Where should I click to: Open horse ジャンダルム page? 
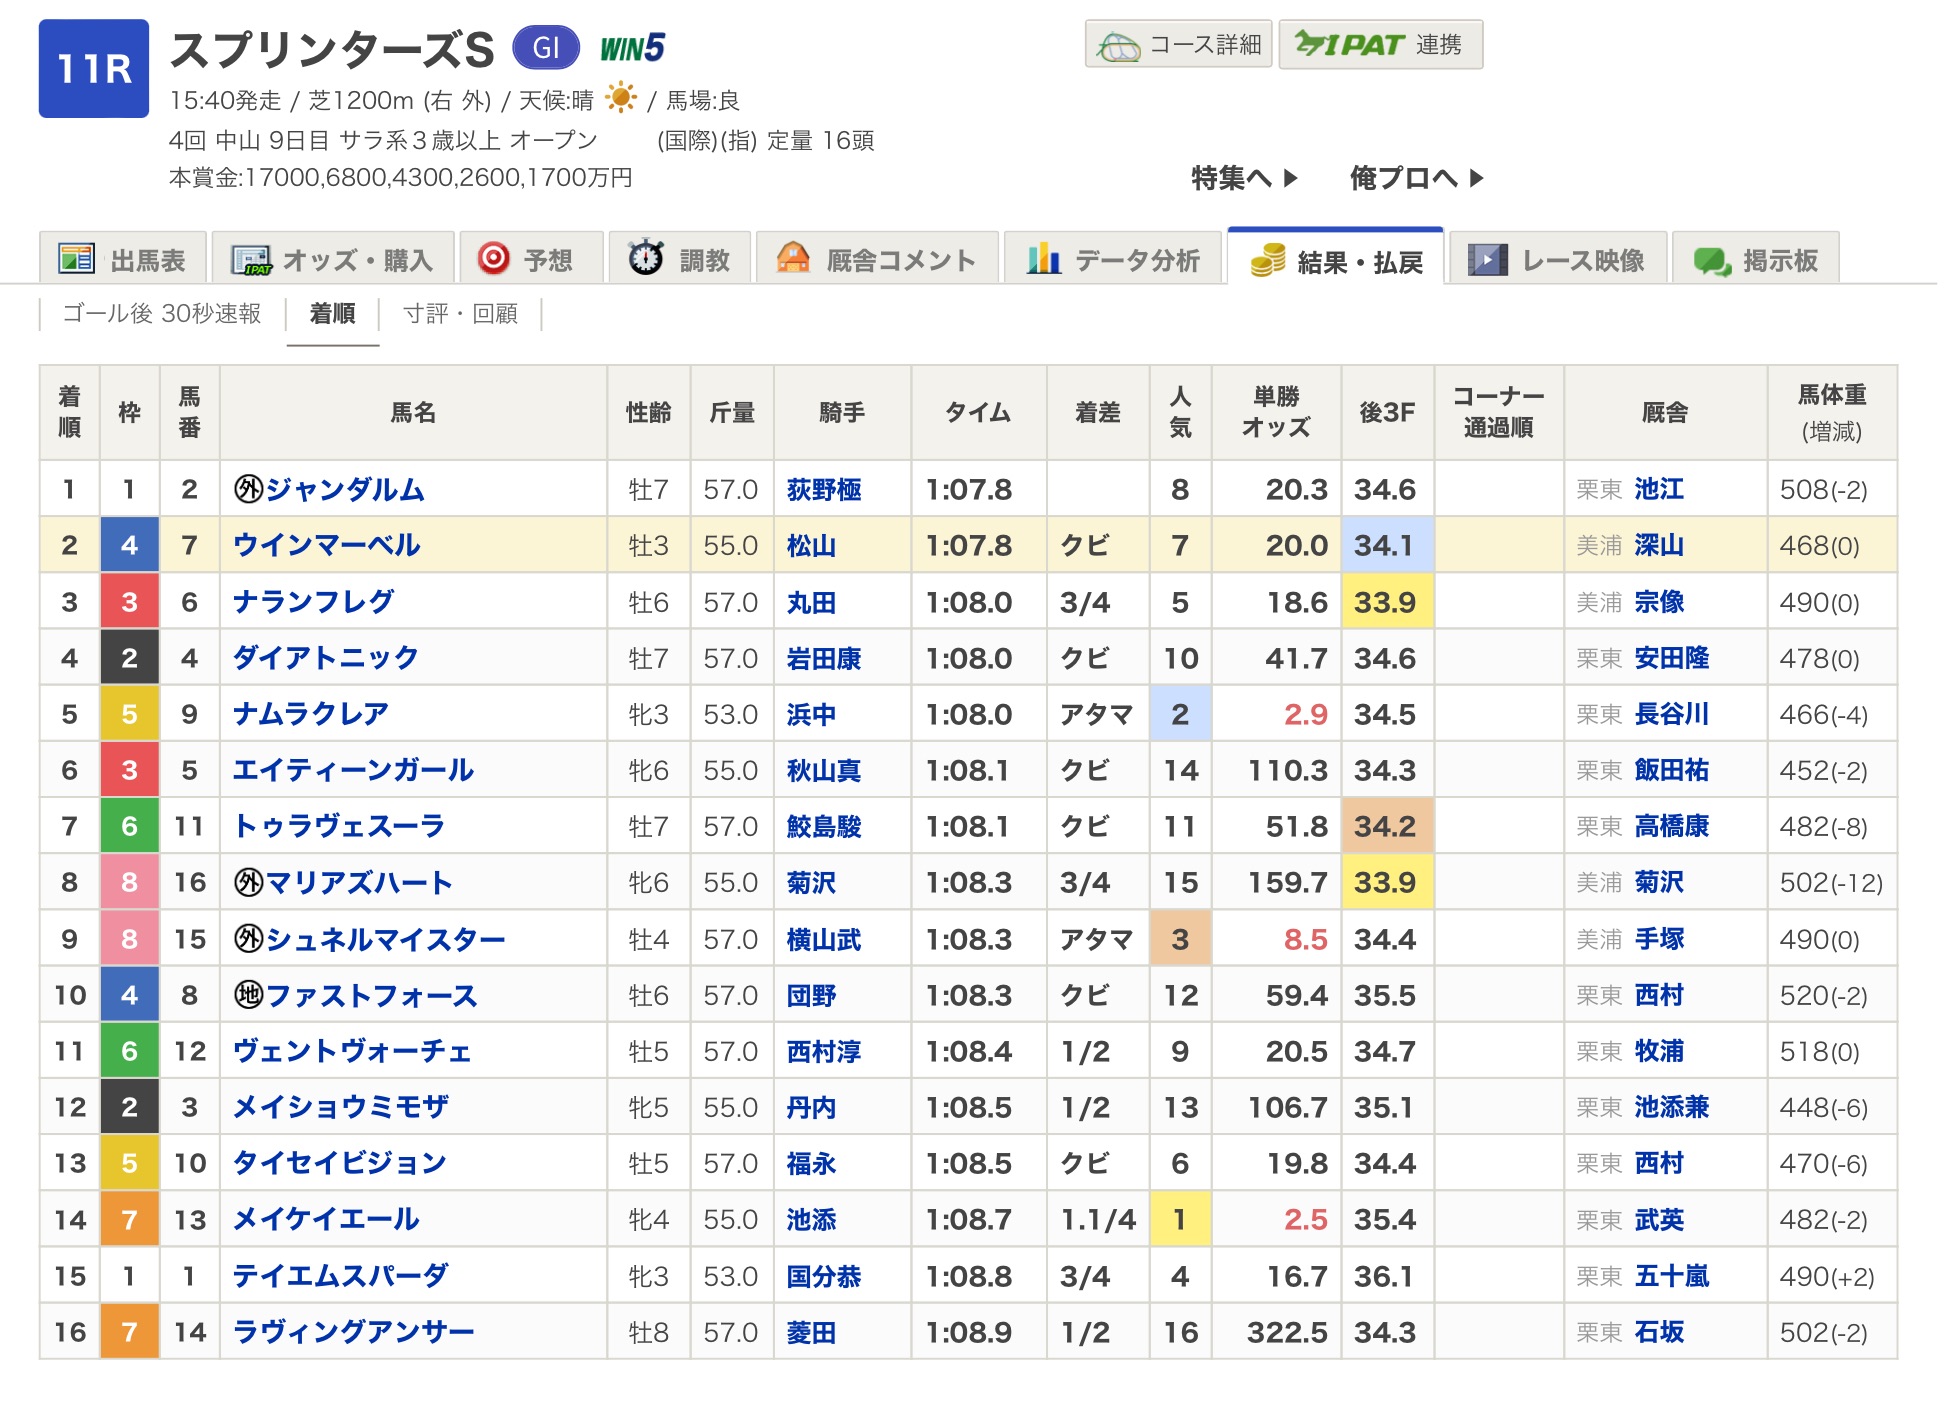(345, 489)
